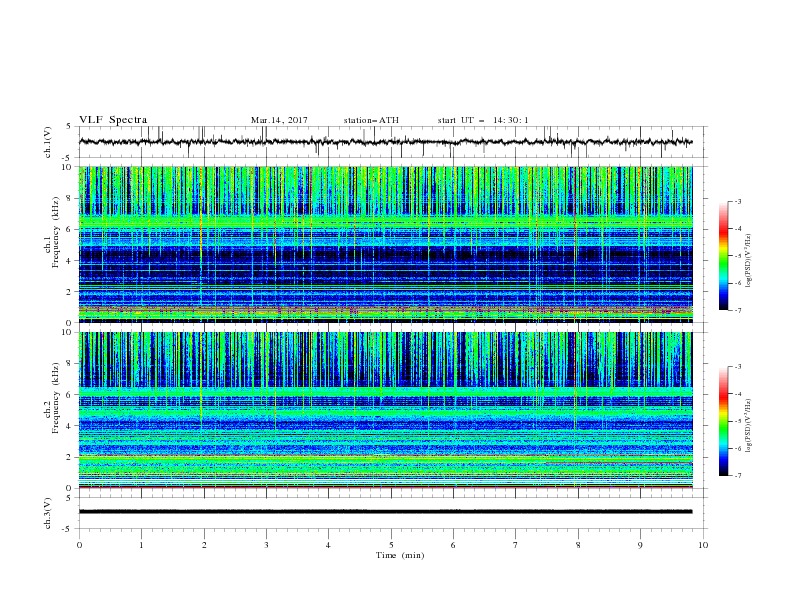Click the time axis tick label '5'
The image size is (792, 612).
(391, 545)
